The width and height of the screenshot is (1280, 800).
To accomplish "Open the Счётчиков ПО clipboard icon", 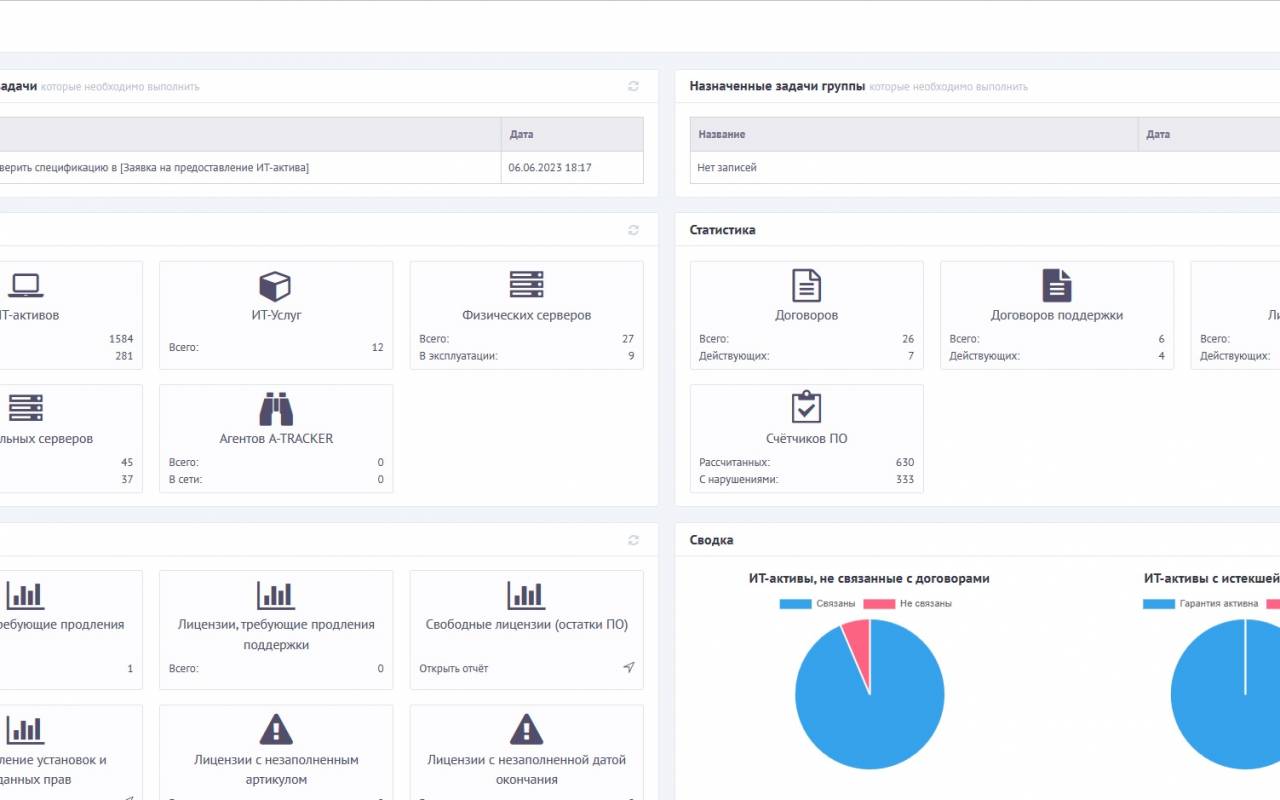I will [806, 408].
